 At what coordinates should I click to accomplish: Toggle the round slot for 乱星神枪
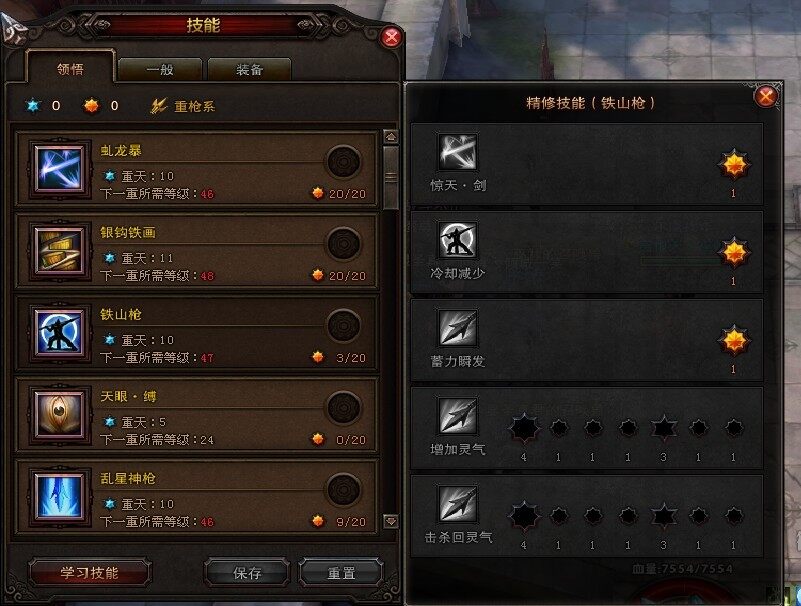click(x=343, y=490)
